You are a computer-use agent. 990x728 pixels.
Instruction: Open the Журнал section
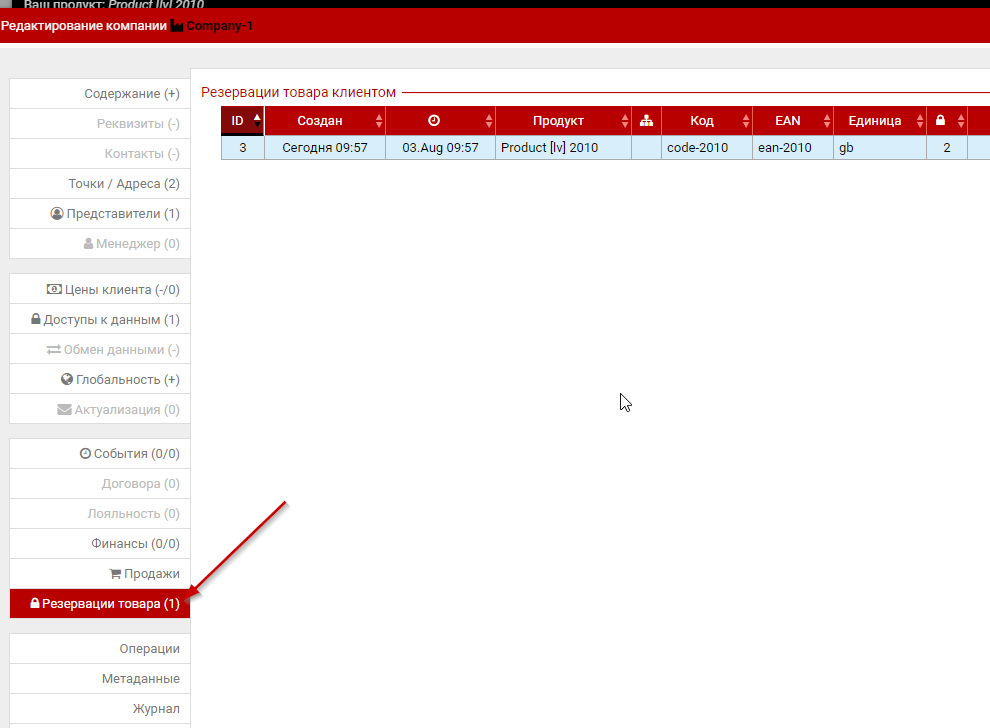click(x=156, y=709)
